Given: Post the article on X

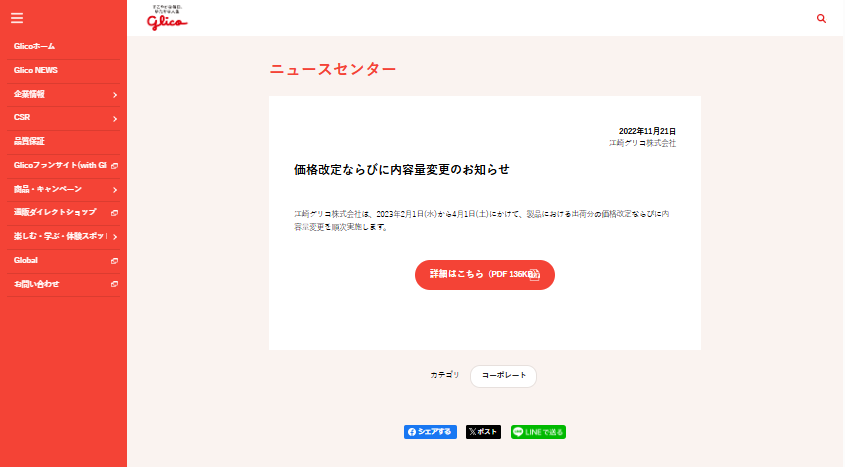Looking at the screenshot, I should pos(483,432).
